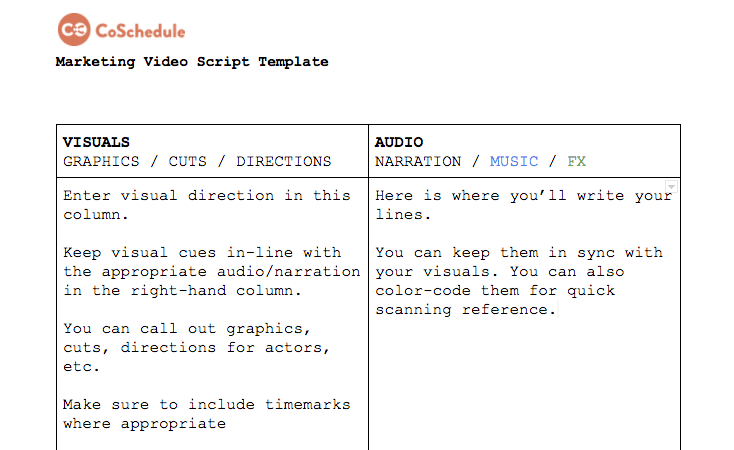Click the CoSchedule brand name text
Image resolution: width=734 pixels, height=450 pixels.
[x=140, y=32]
